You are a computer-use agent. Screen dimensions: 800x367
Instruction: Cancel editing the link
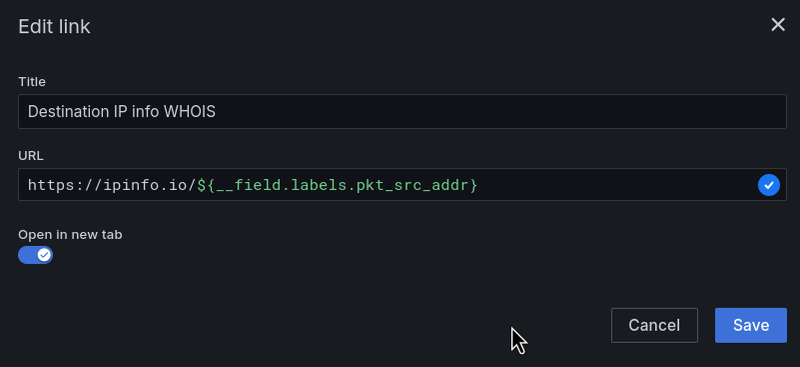[654, 325]
